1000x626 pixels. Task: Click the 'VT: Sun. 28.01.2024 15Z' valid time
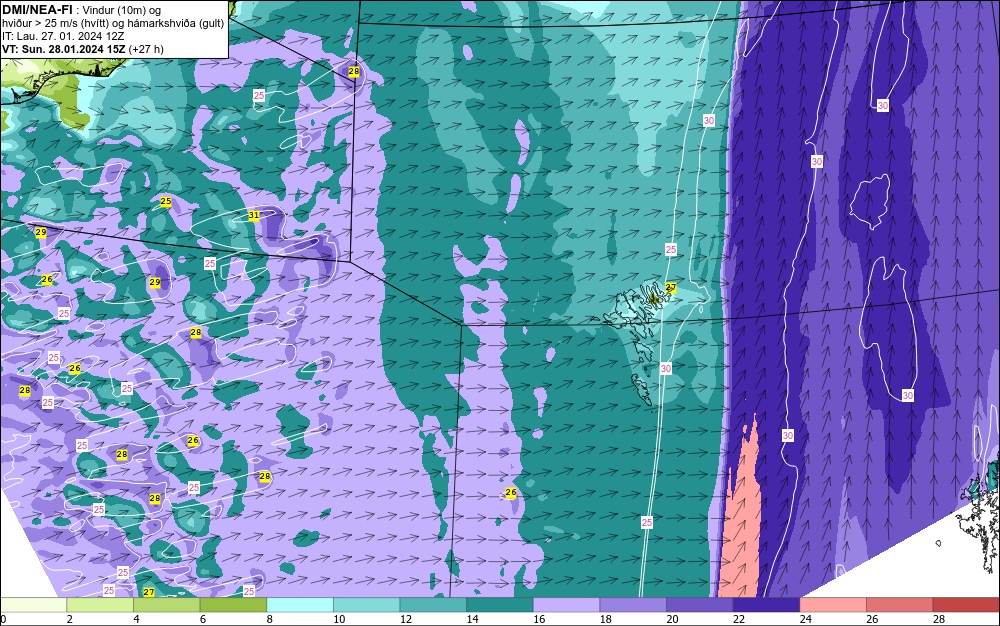coord(63,49)
